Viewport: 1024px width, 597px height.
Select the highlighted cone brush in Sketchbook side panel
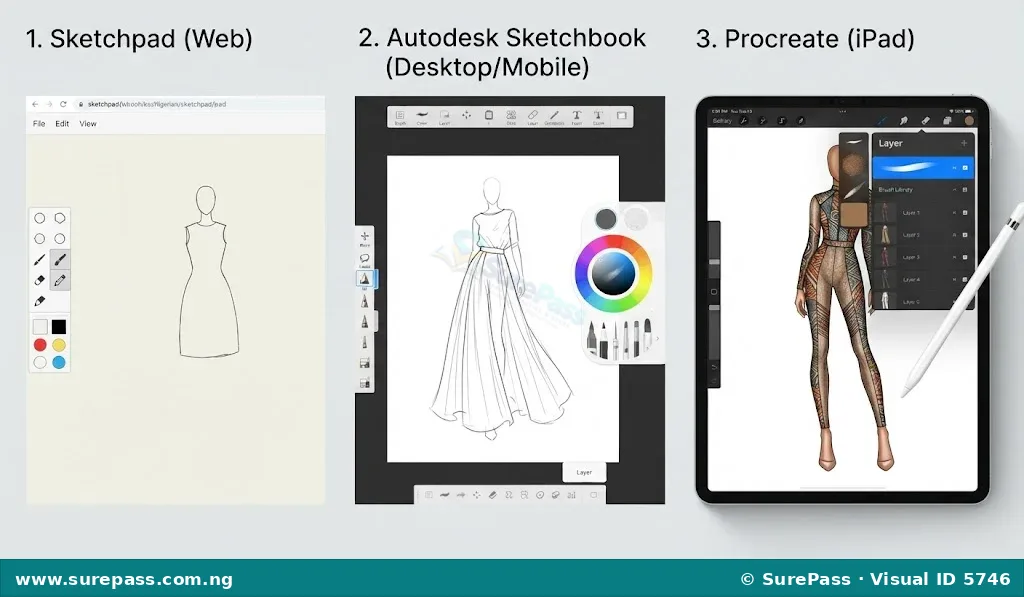[364, 280]
